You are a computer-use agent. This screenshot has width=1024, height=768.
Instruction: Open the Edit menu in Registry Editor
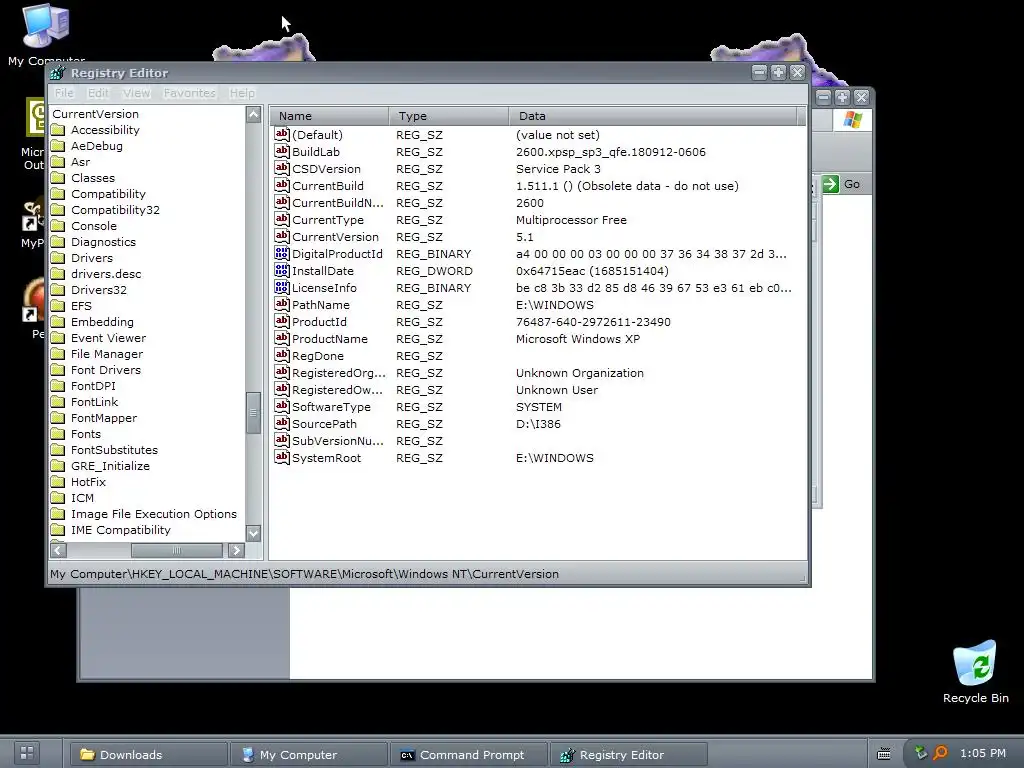pos(98,93)
